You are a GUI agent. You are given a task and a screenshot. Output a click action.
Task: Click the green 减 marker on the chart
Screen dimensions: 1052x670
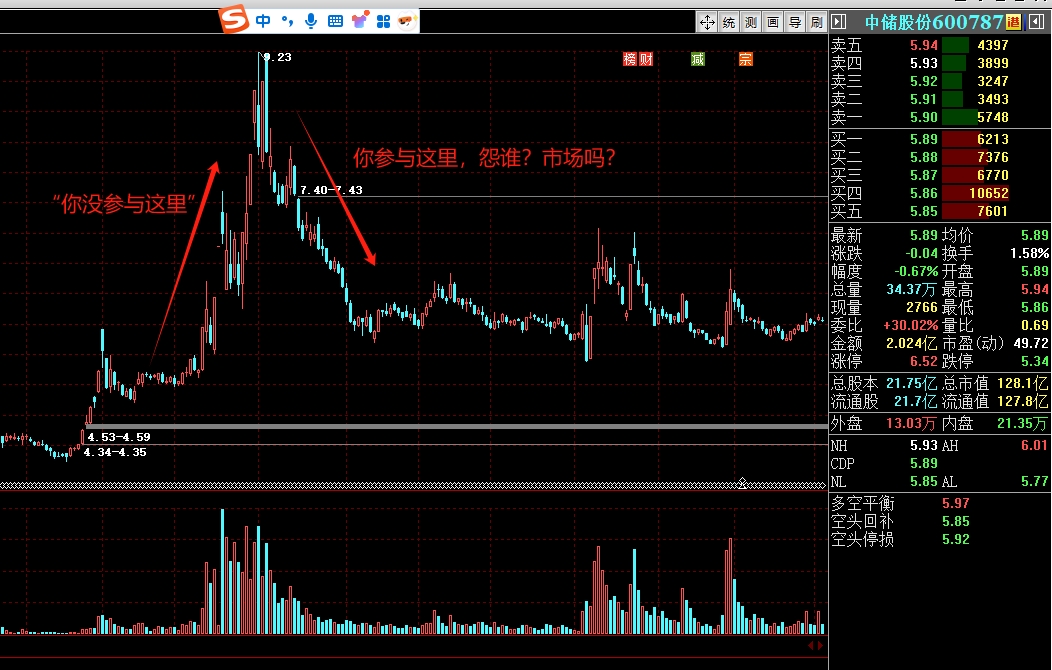point(698,59)
